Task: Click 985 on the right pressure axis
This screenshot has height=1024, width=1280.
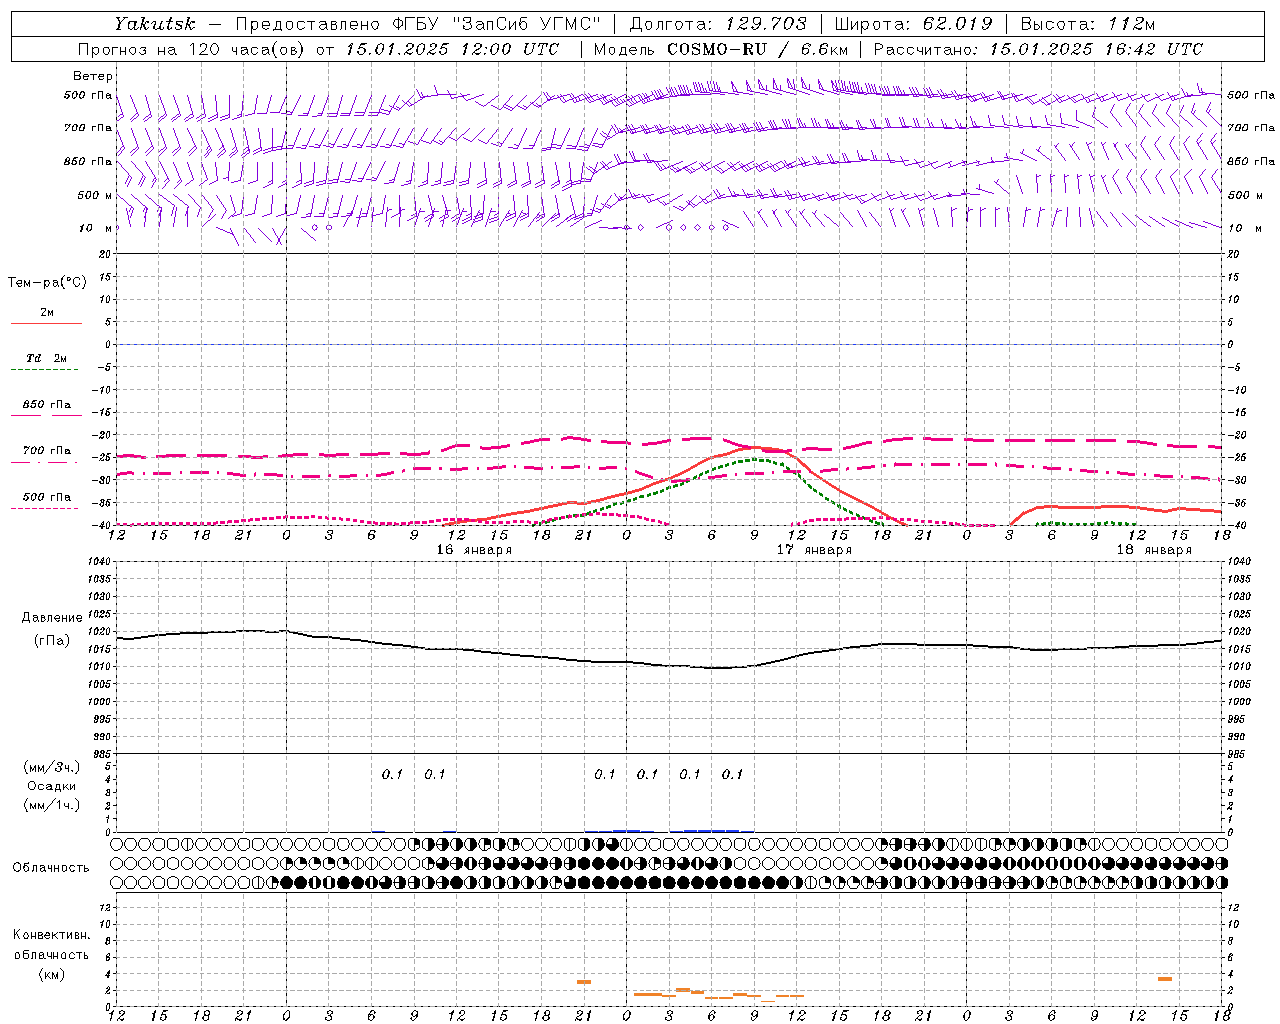Action: click(1239, 754)
